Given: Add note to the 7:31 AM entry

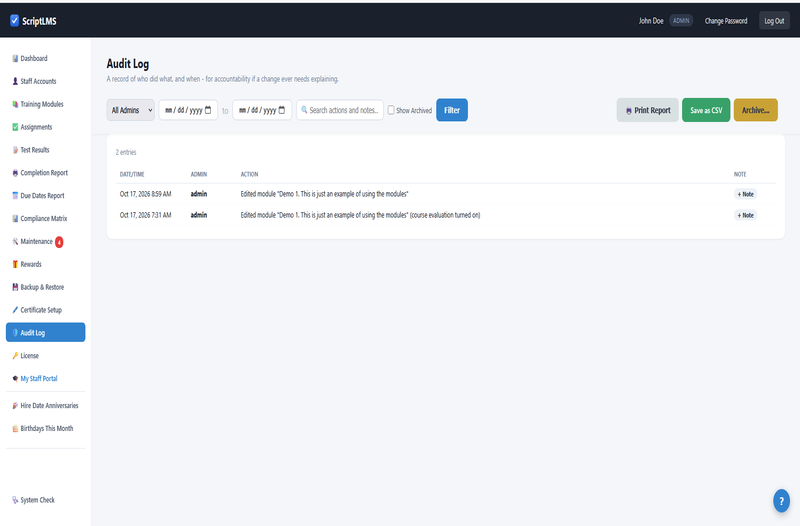Looking at the screenshot, I should click(x=745, y=215).
